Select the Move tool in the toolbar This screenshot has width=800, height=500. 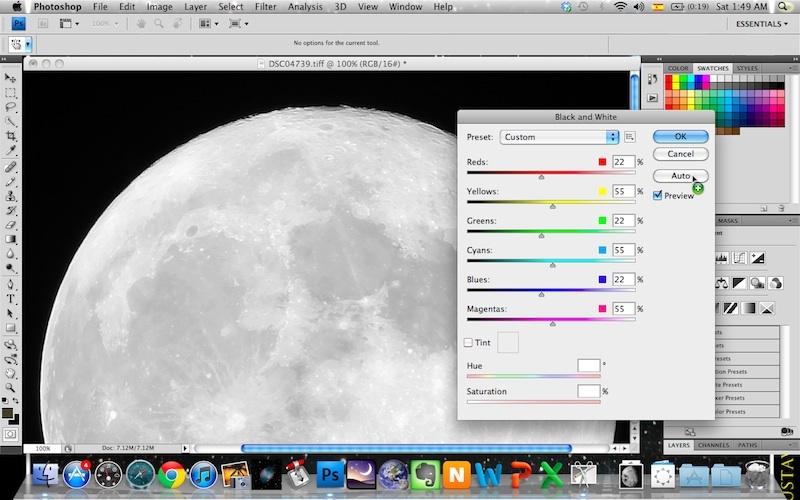coord(11,78)
